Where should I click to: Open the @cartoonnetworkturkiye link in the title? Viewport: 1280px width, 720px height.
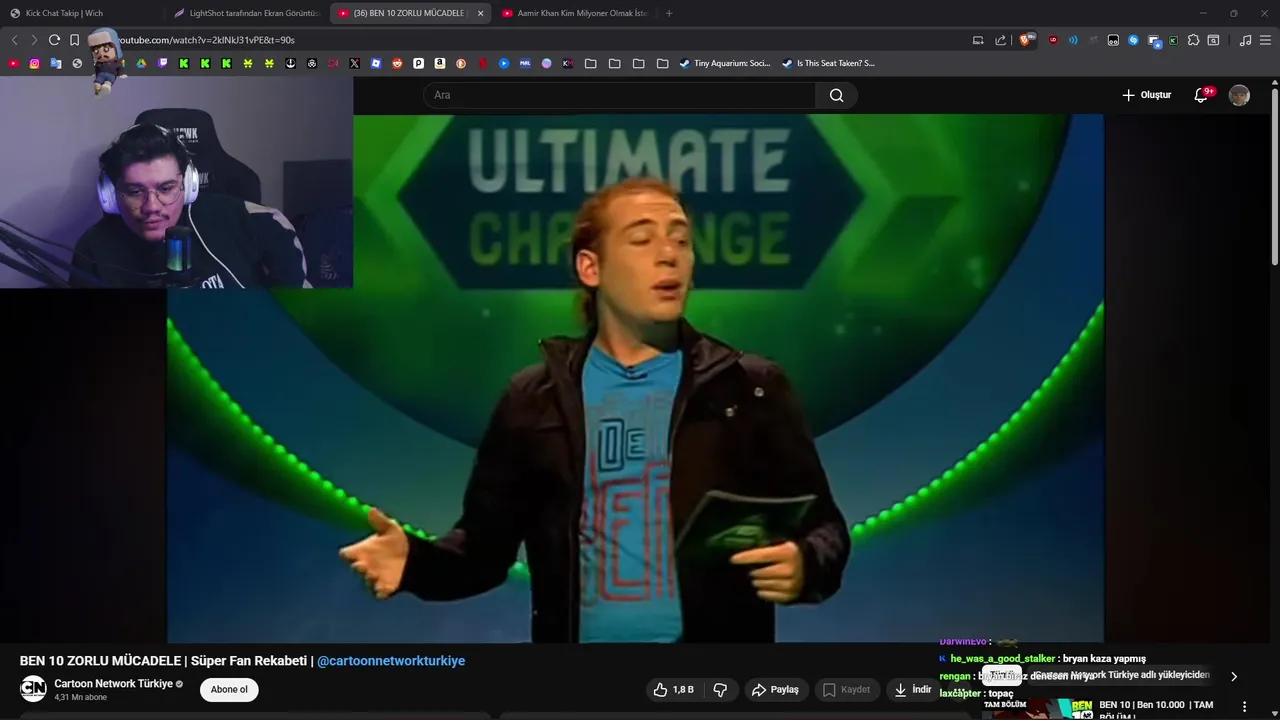click(x=391, y=661)
